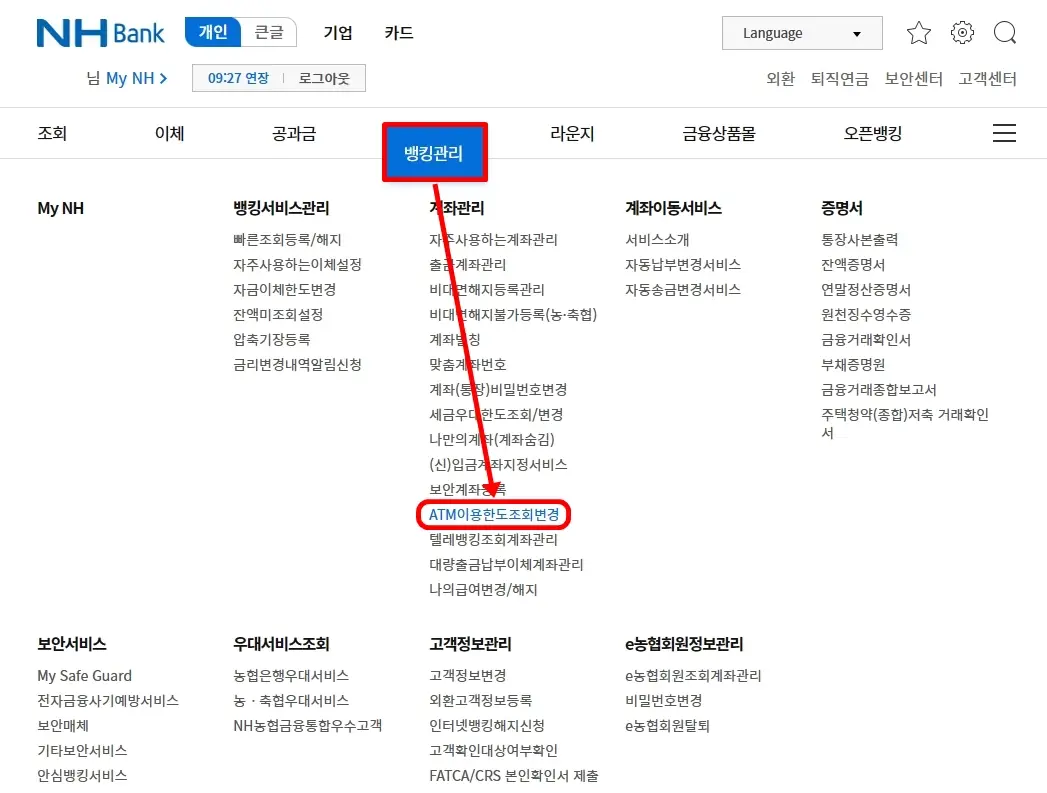Viewport: 1047px width, 793px height.
Task: Click the star favorites icon
Action: (x=918, y=32)
